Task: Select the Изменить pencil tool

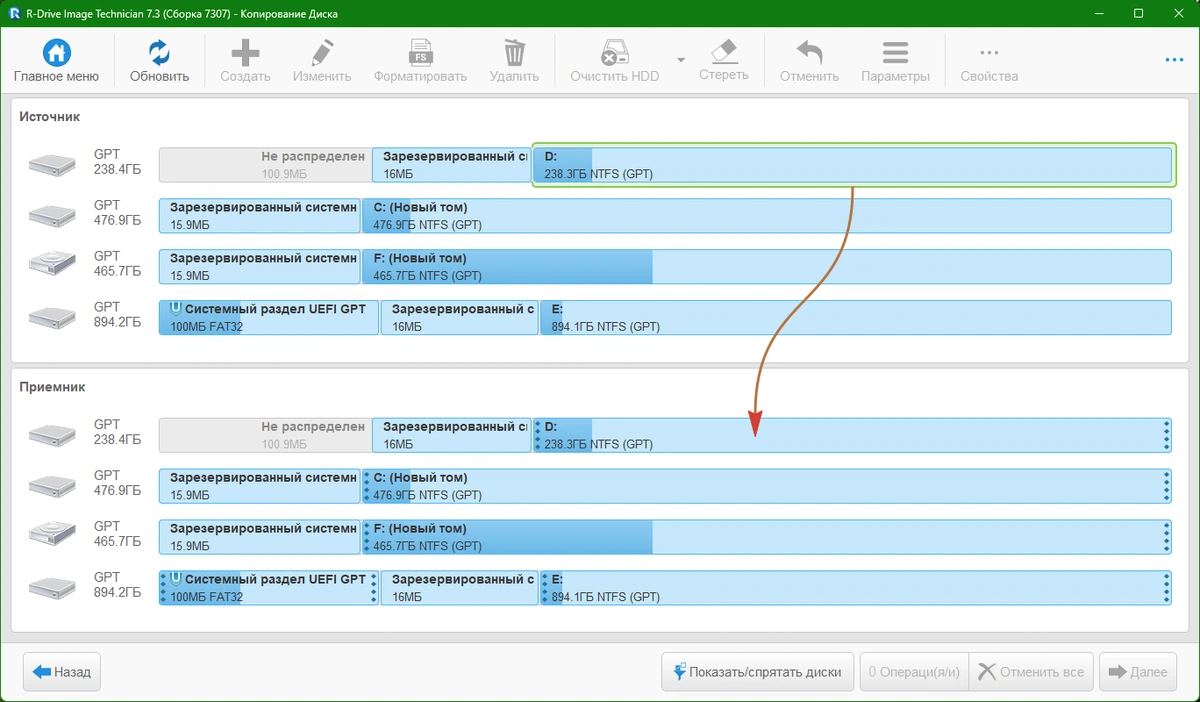Action: pos(322,53)
